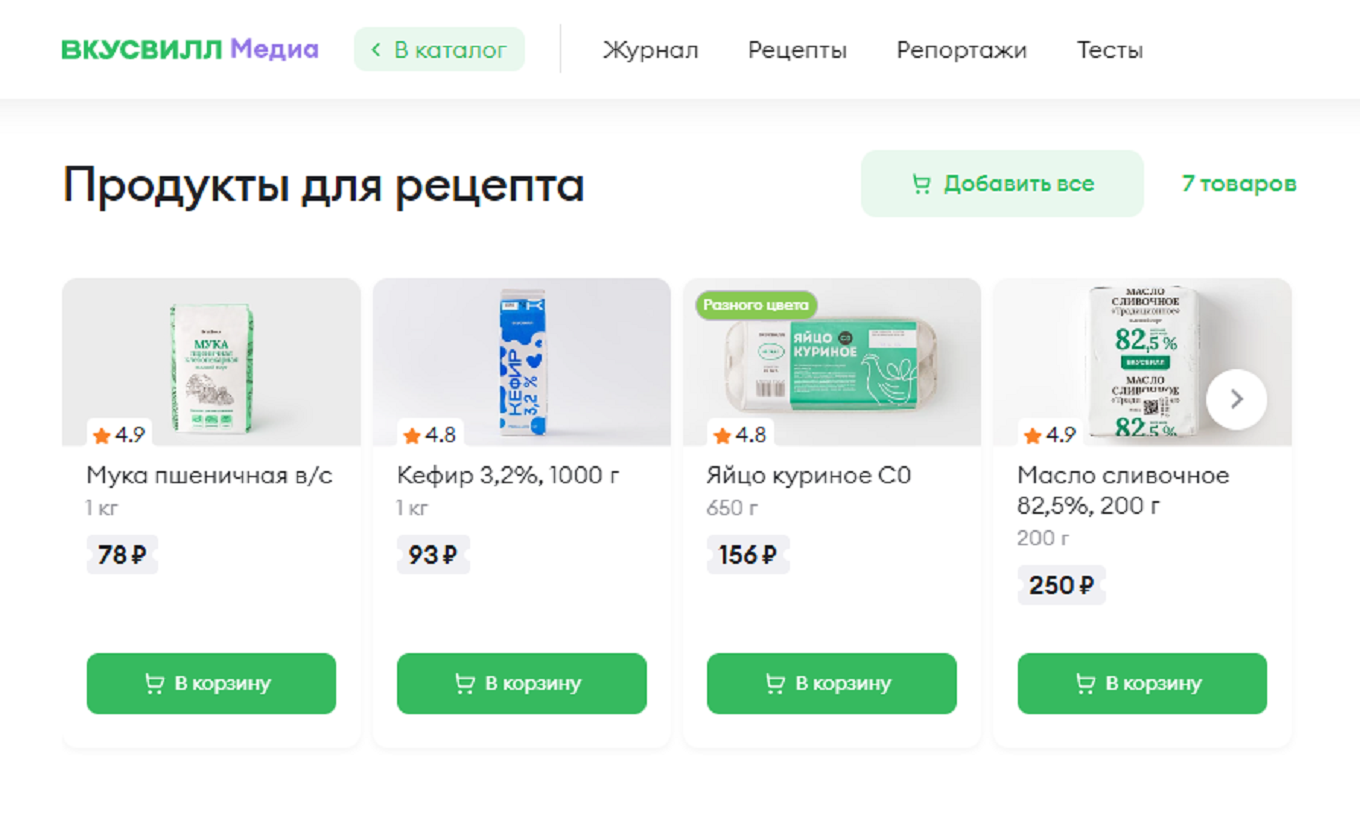
Task: Click the cart icon on butter's "В корзину" button
Action: click(1084, 683)
